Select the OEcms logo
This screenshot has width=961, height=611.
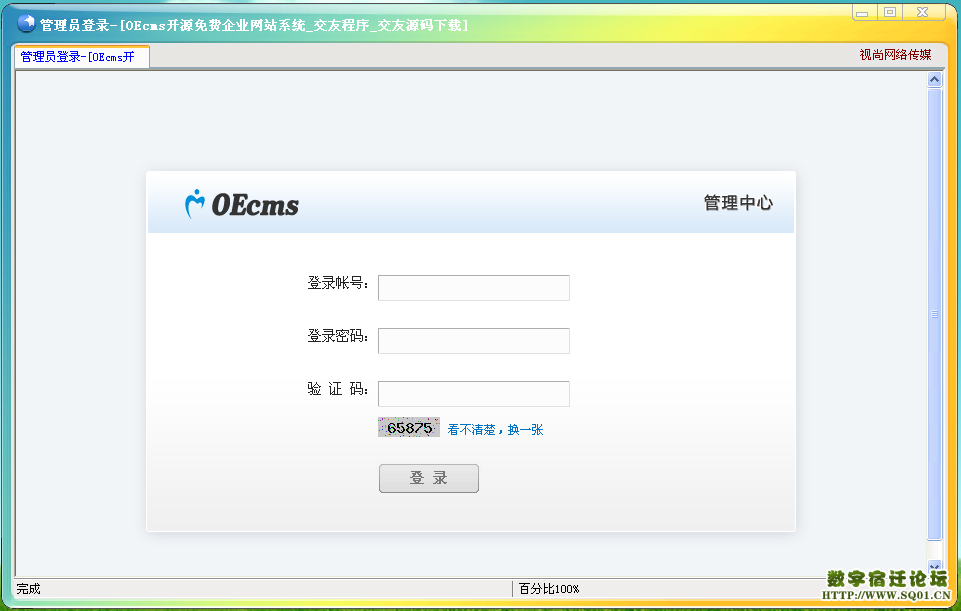[241, 204]
